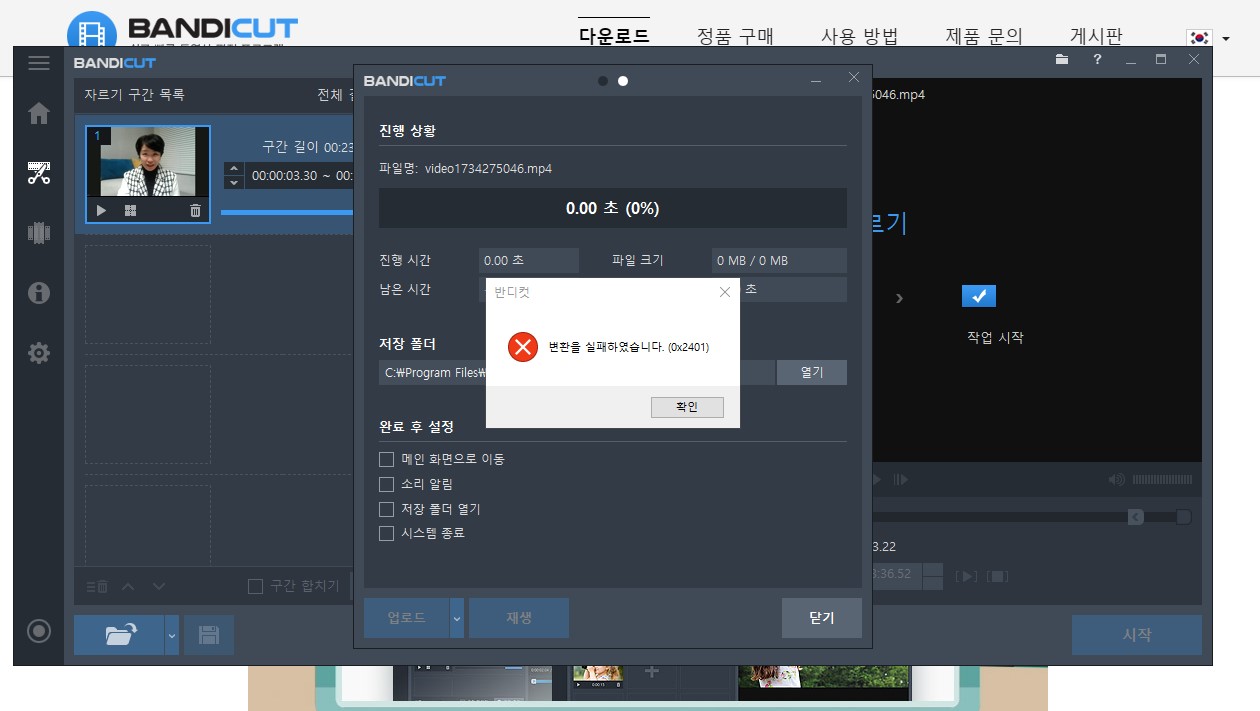Screen dimensions: 1260x711
Task: Enable 시스템 종료 checkbox
Action: pos(386,534)
